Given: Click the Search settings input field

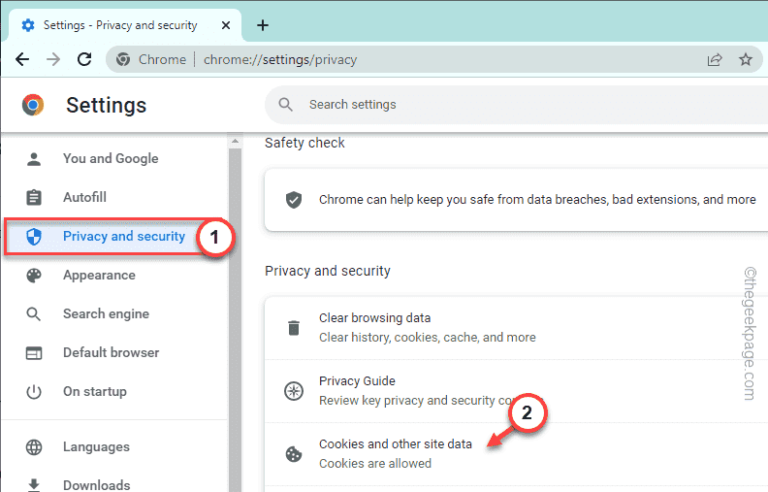Looking at the screenshot, I should click(500, 105).
